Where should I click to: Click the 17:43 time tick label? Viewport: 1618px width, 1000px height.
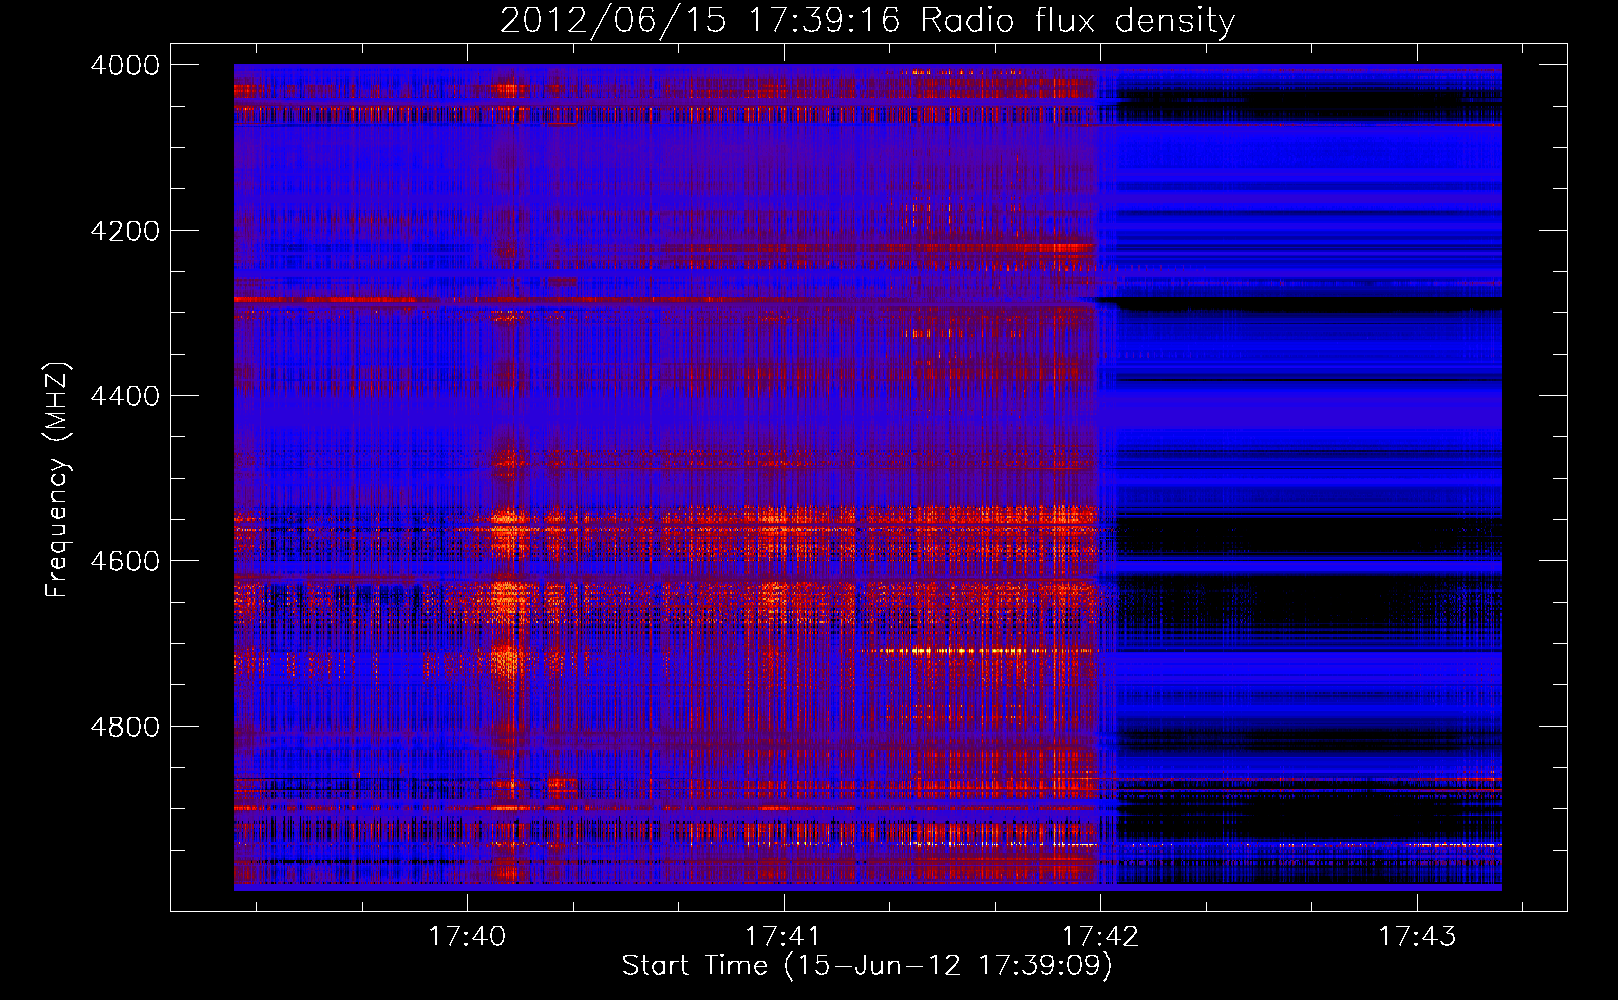coord(1417,937)
